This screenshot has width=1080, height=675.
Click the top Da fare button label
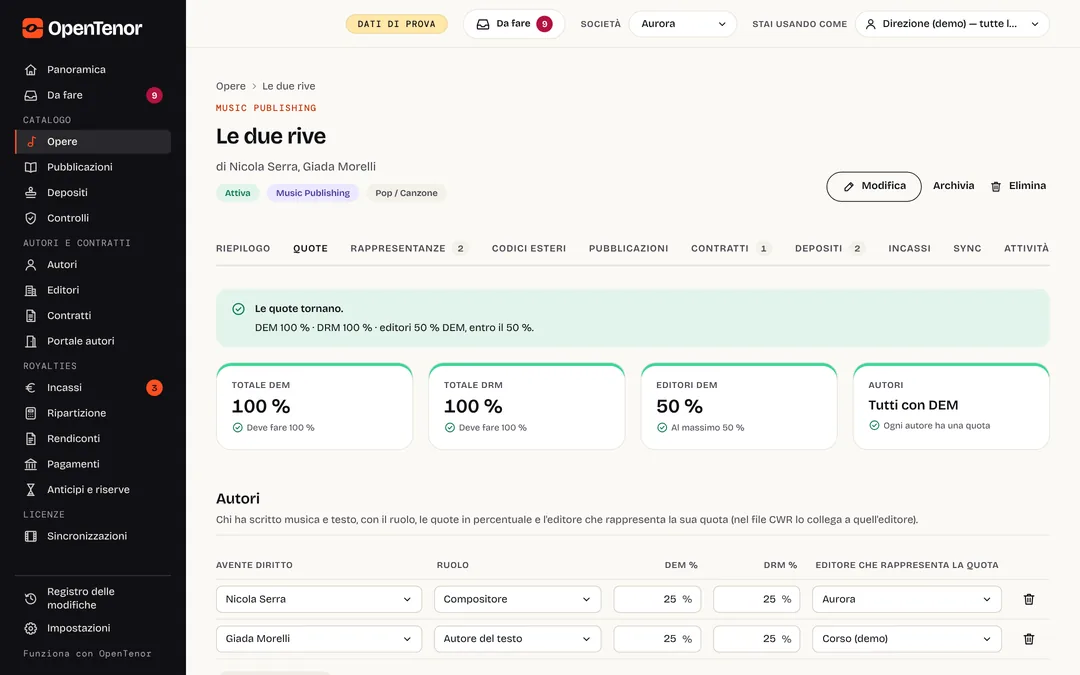pos(513,23)
